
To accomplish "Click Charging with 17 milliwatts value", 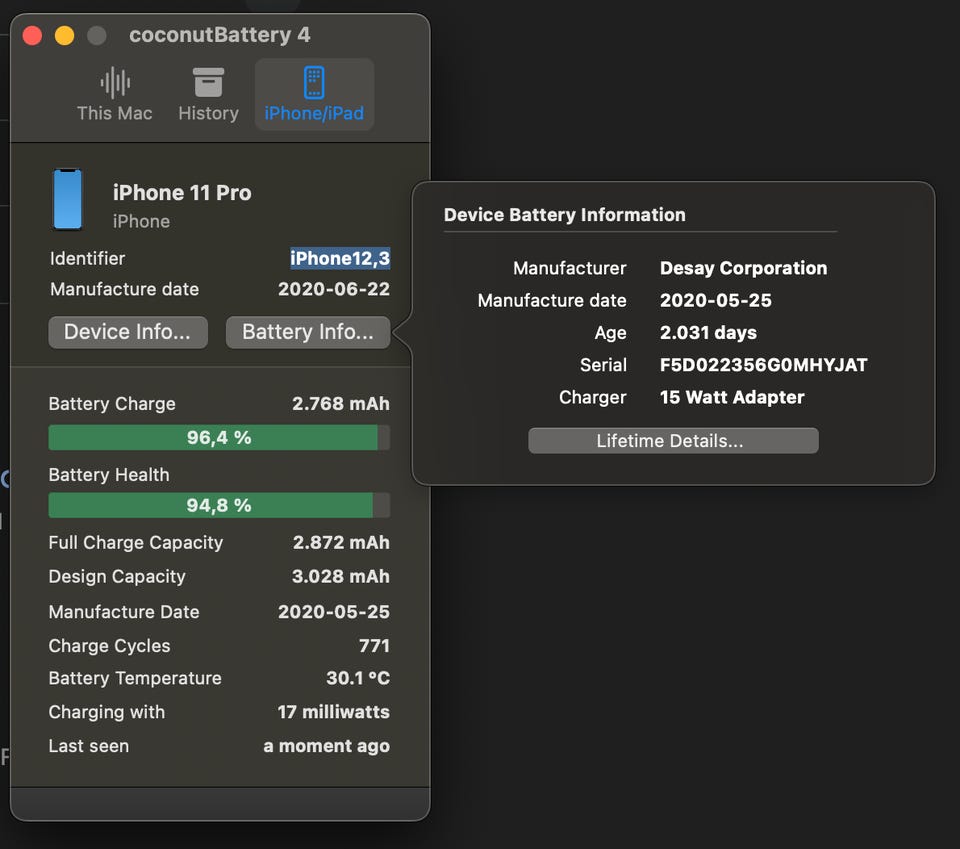I will [333, 712].
